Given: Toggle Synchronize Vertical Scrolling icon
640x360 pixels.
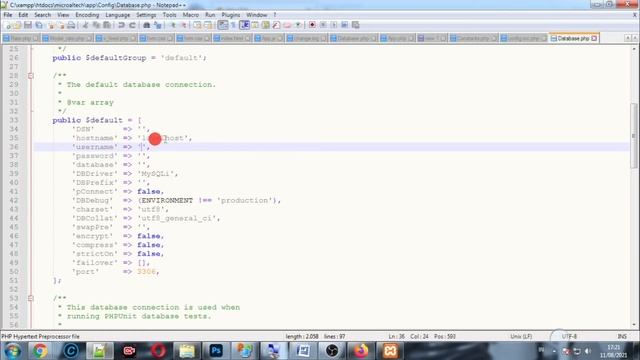Looking at the screenshot, I should tap(197, 25).
